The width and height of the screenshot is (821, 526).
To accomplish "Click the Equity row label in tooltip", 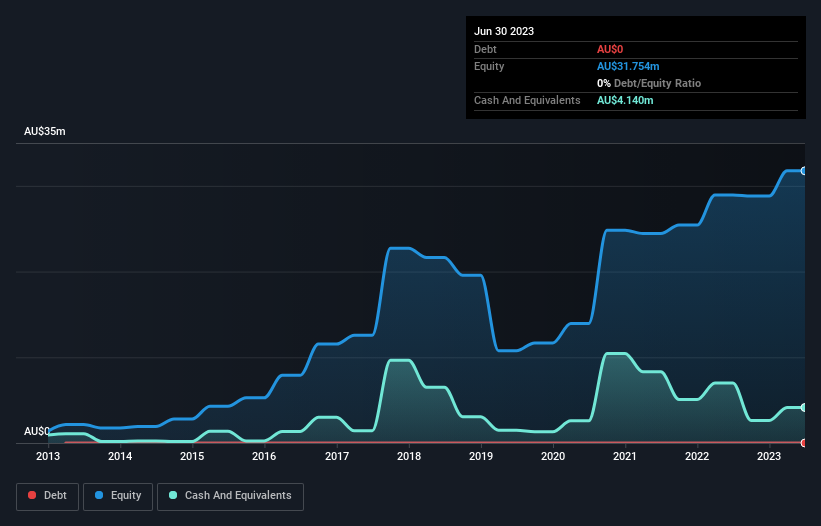I will pos(489,66).
